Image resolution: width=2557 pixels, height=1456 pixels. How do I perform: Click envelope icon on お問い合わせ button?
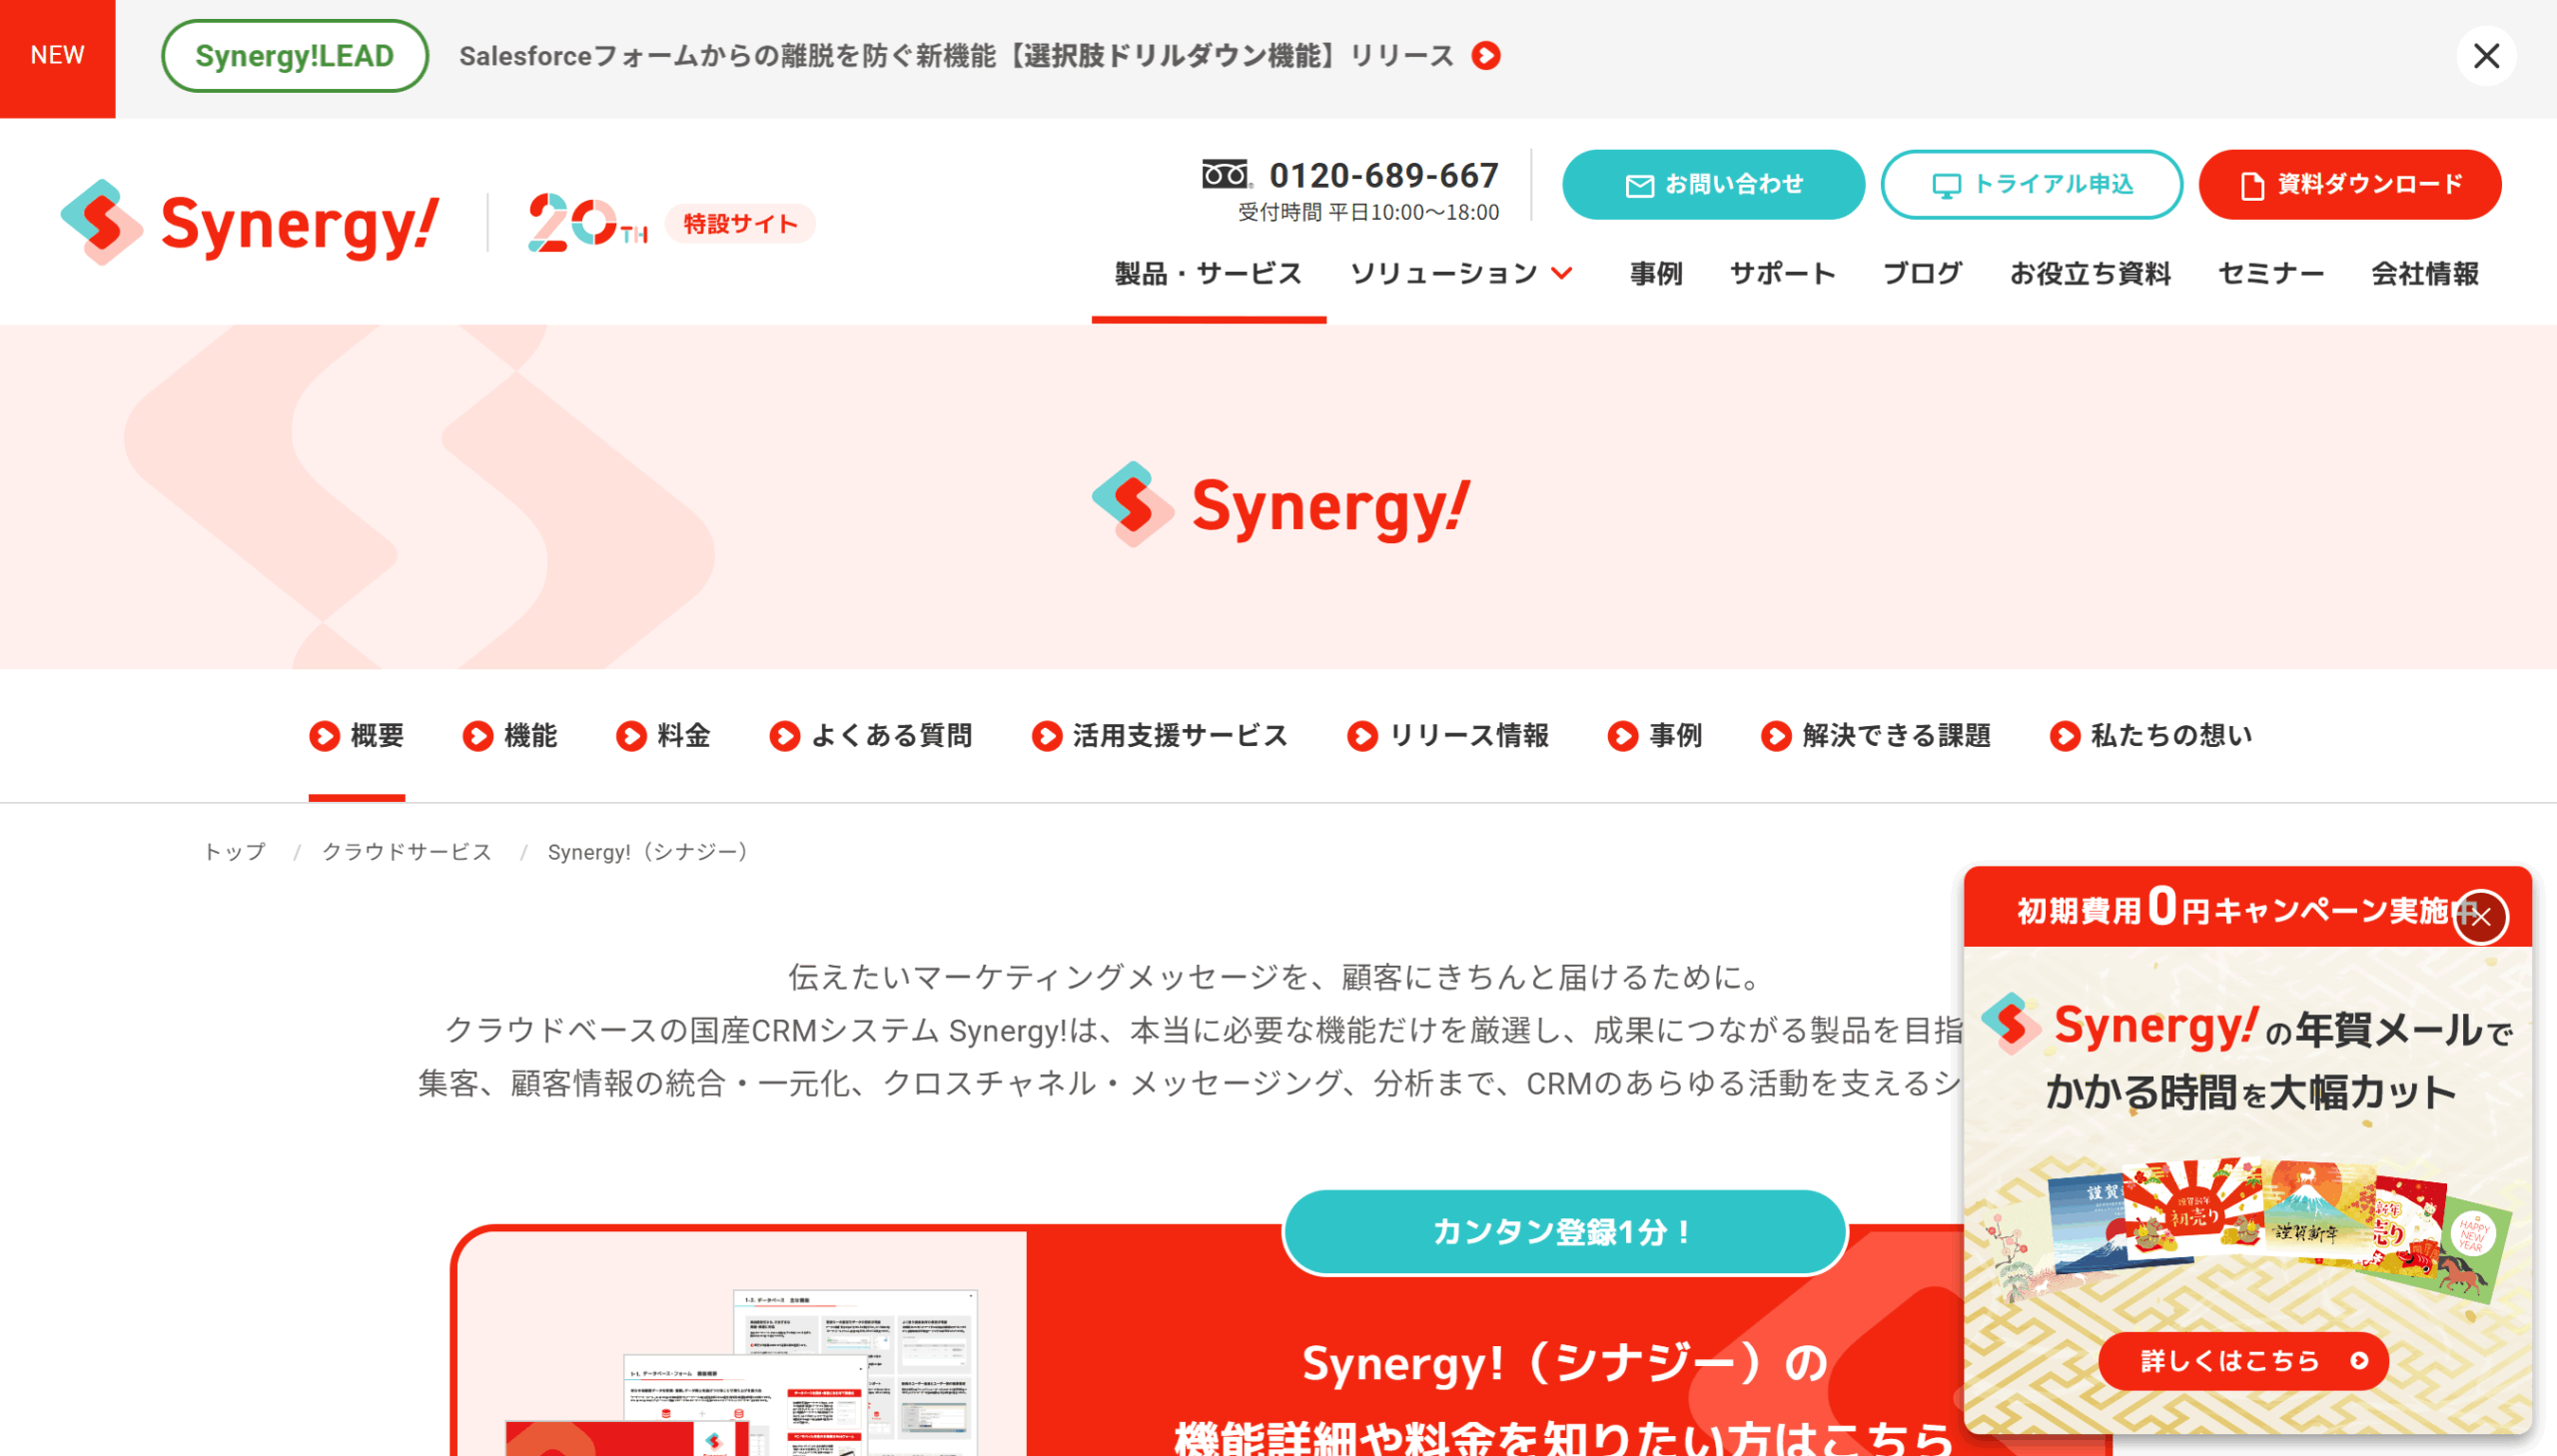coord(1639,186)
